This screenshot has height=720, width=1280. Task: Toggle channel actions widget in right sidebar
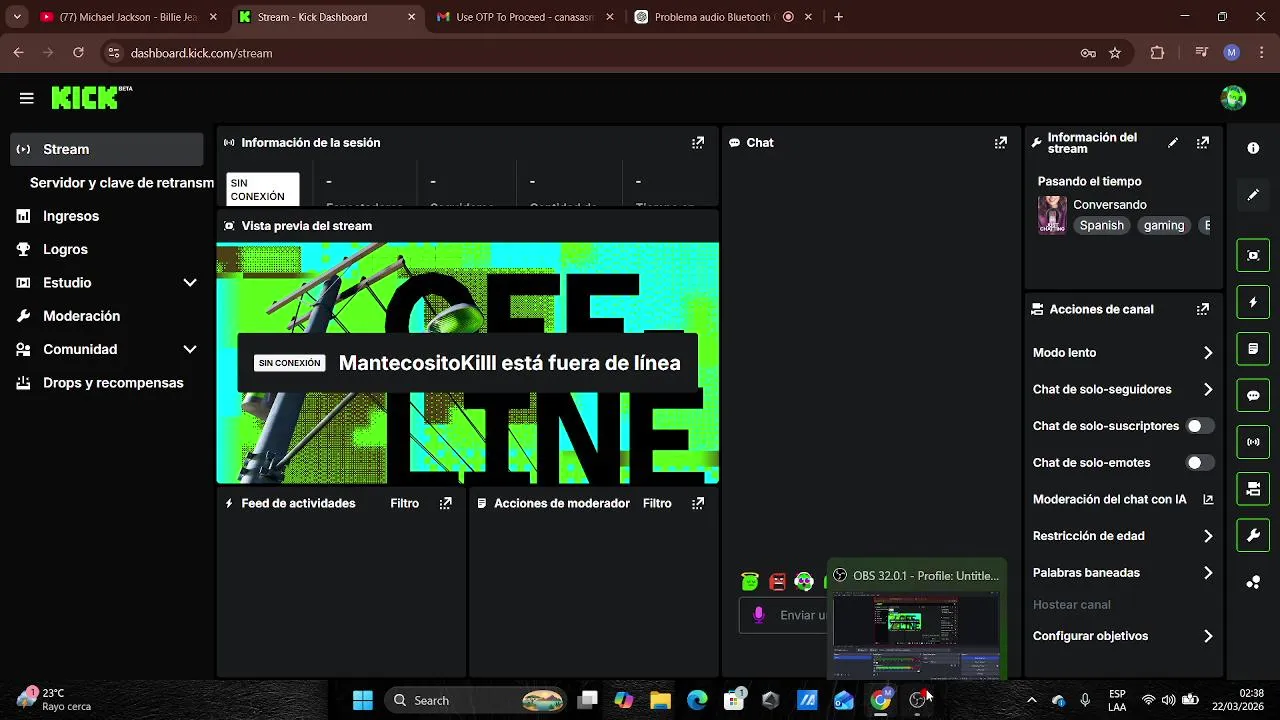click(1253, 489)
